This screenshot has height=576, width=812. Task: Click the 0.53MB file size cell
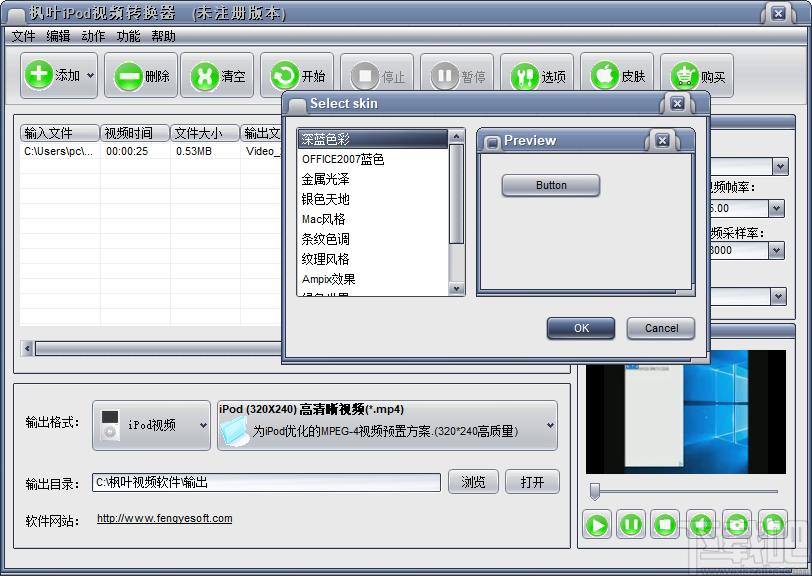click(194, 151)
